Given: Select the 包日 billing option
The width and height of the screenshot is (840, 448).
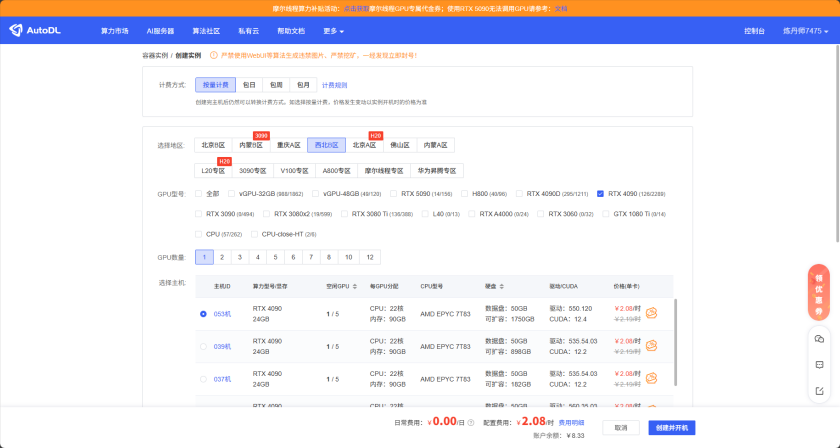Looking at the screenshot, I should click(x=249, y=85).
